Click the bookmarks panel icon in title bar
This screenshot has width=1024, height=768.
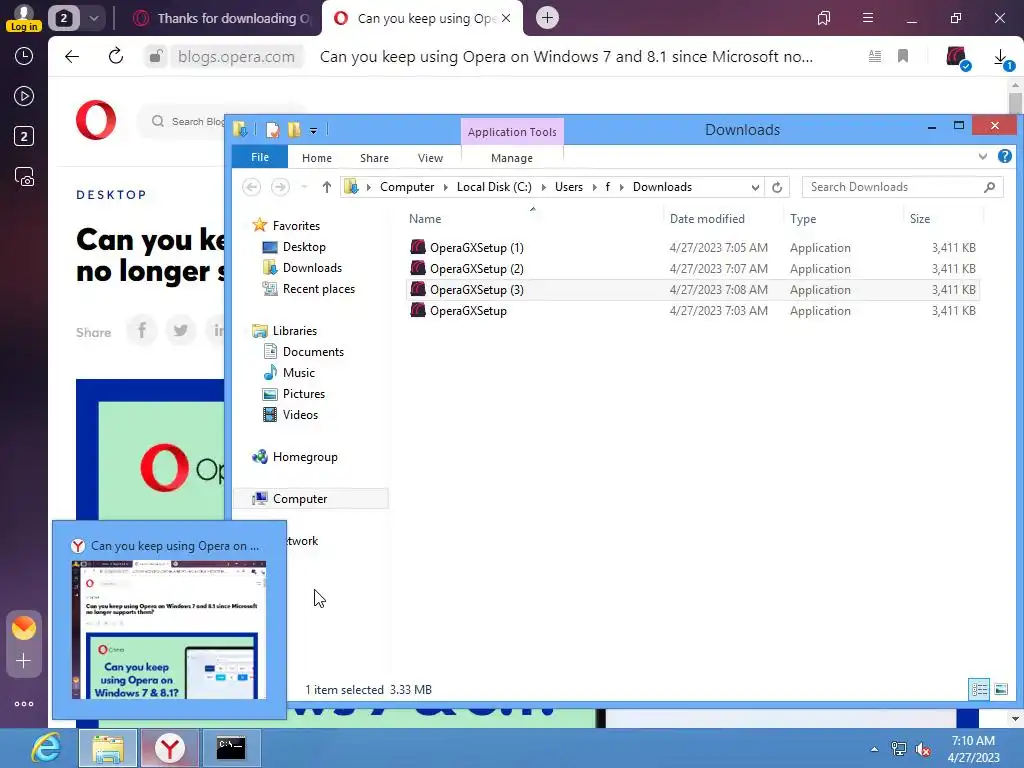[824, 18]
